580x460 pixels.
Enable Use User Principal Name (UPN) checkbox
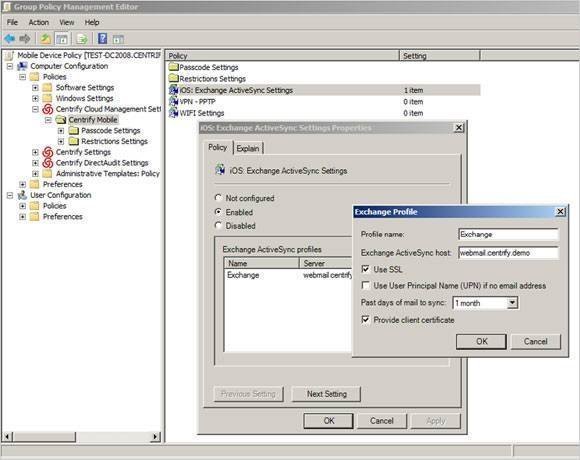(365, 285)
